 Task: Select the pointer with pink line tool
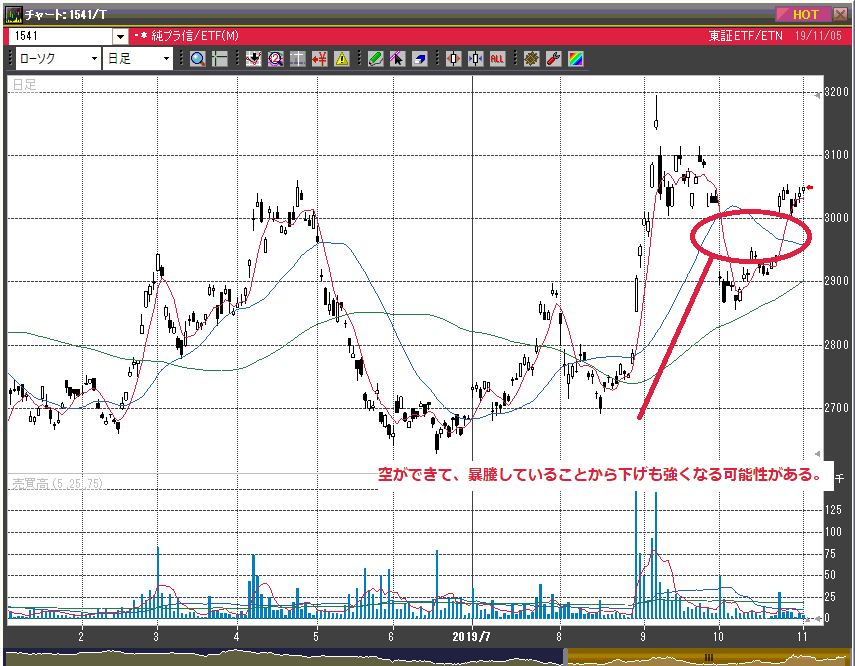tap(398, 58)
